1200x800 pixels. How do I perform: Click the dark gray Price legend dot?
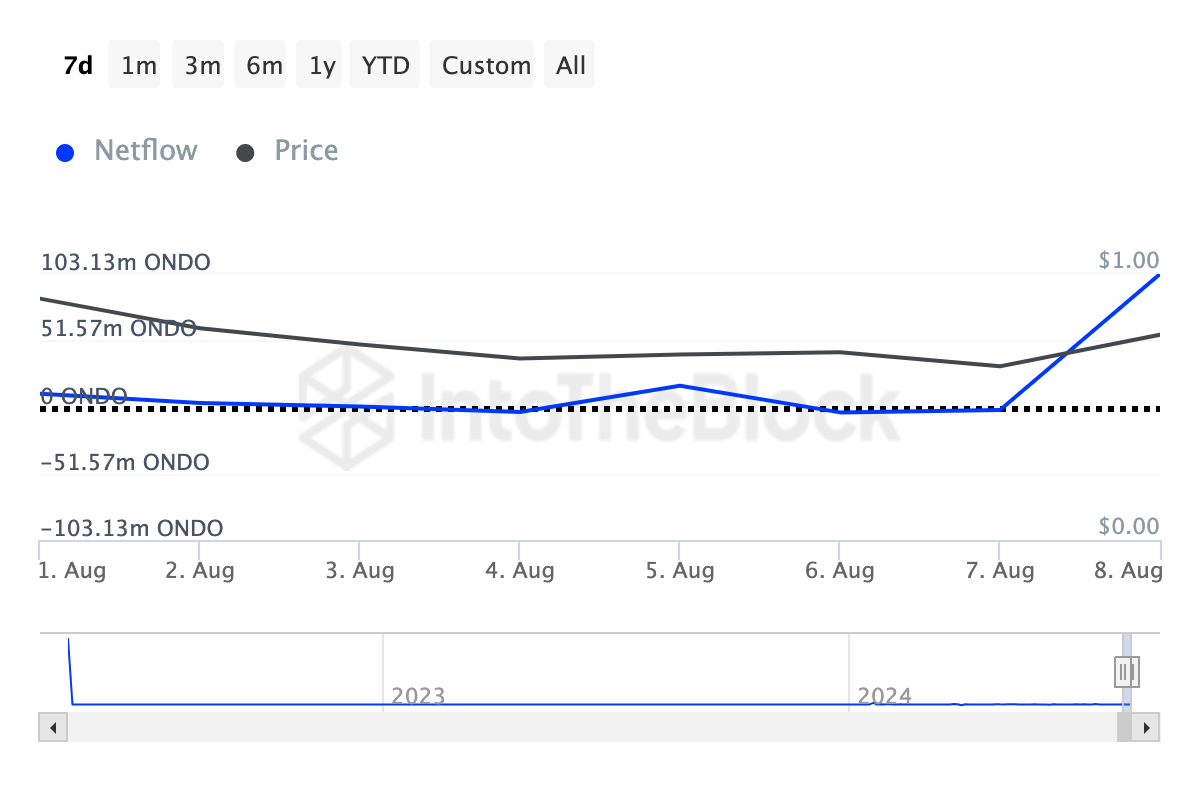(x=246, y=153)
